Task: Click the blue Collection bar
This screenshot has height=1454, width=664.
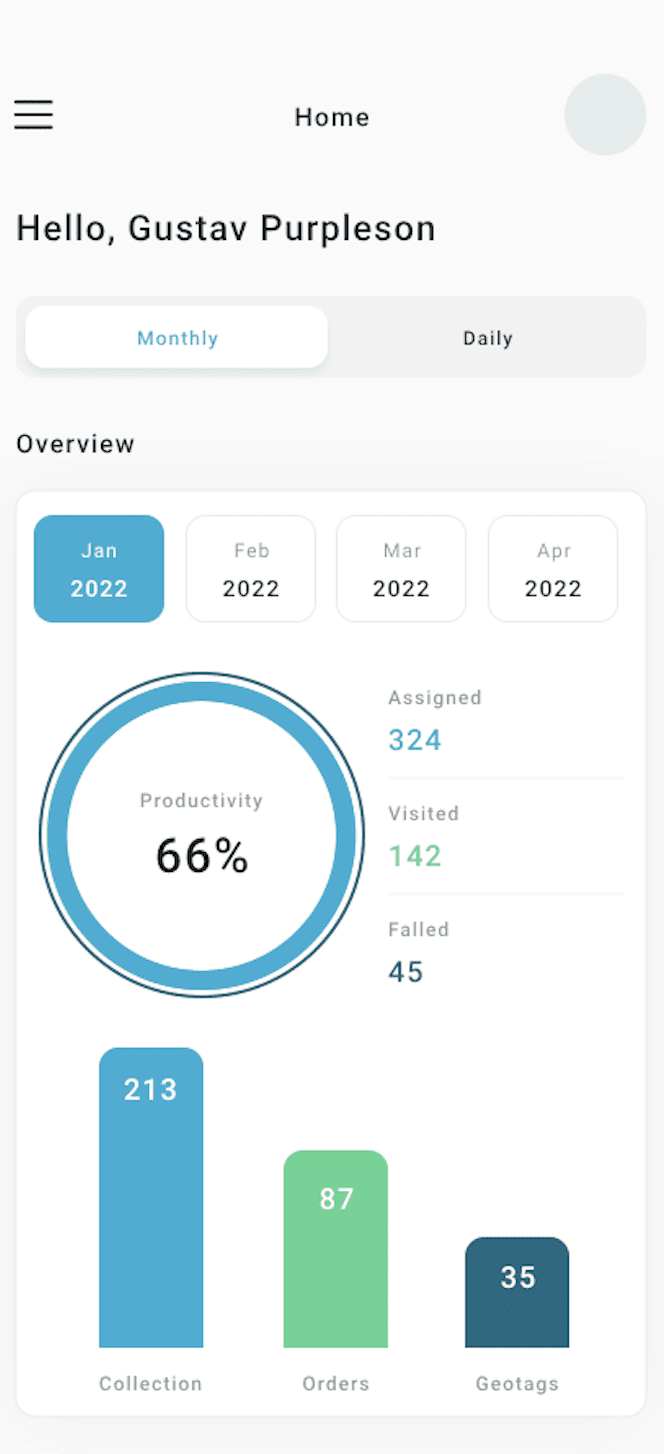Action: [x=151, y=1198]
